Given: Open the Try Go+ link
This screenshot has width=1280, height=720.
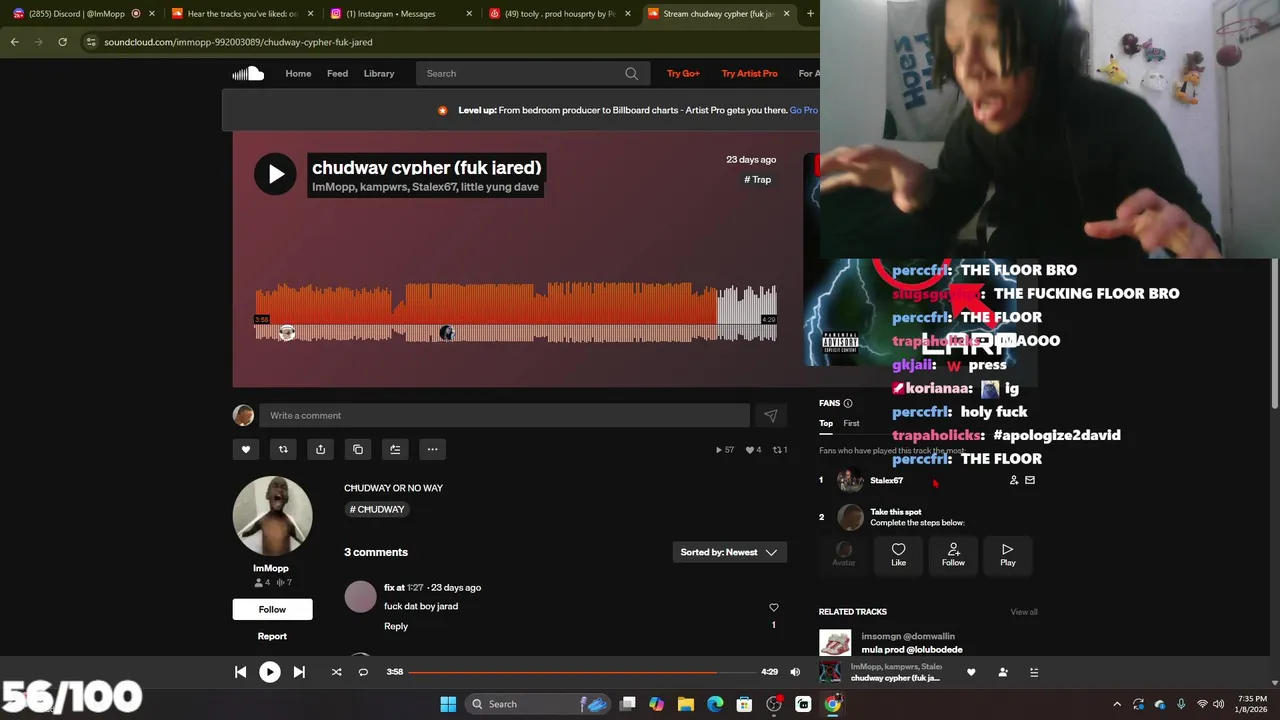Looking at the screenshot, I should point(683,73).
